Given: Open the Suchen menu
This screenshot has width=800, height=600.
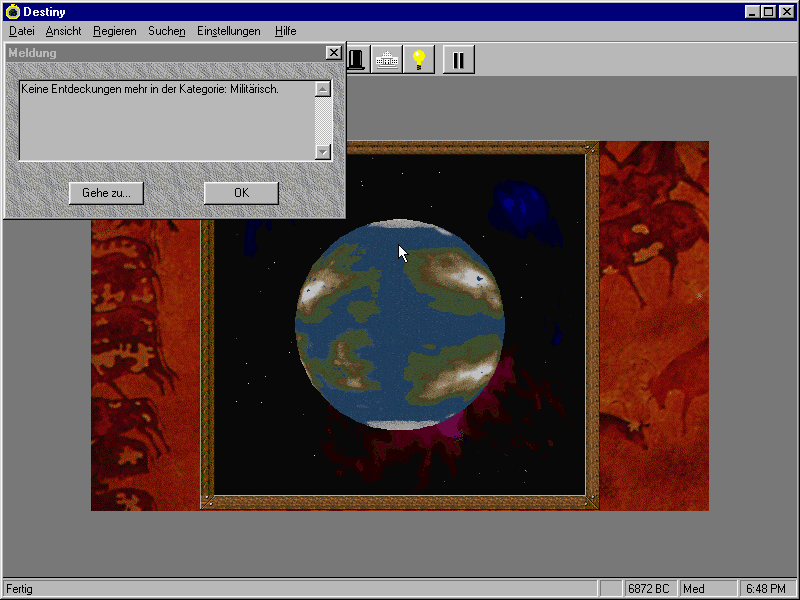Looking at the screenshot, I should [x=167, y=31].
